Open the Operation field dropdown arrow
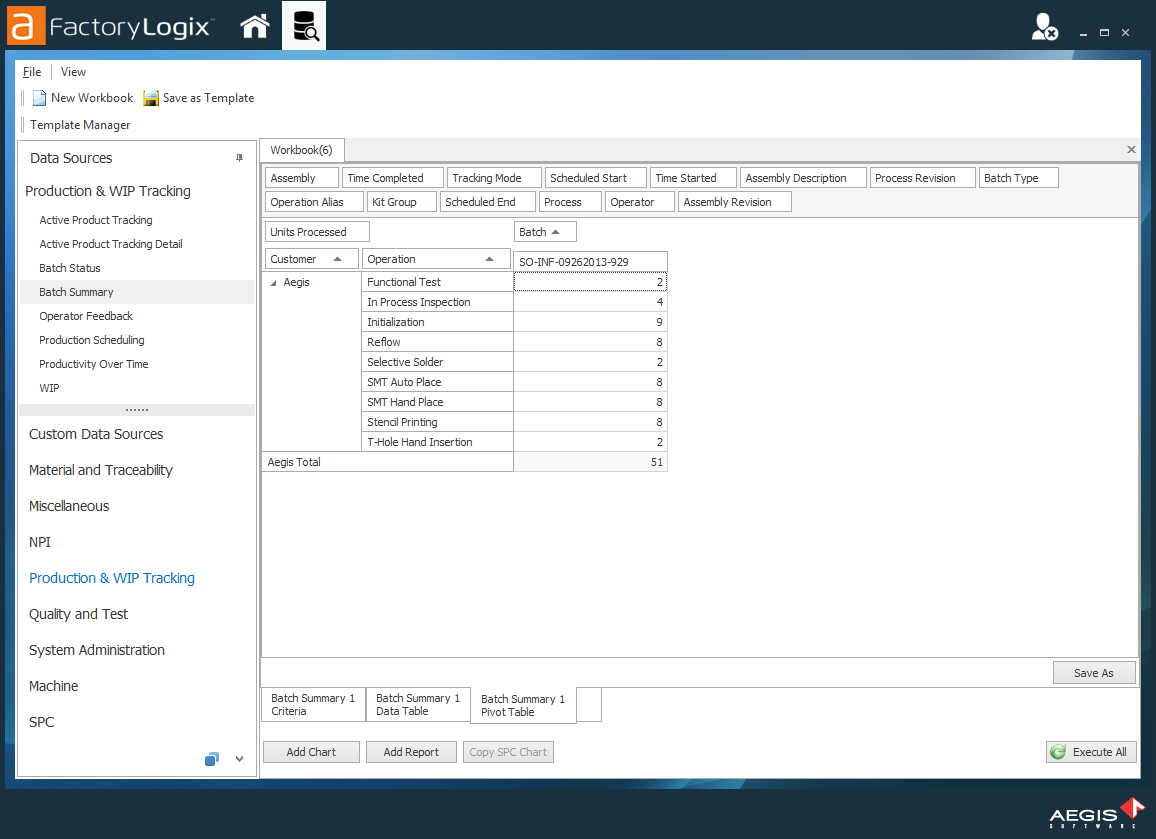 [x=489, y=258]
